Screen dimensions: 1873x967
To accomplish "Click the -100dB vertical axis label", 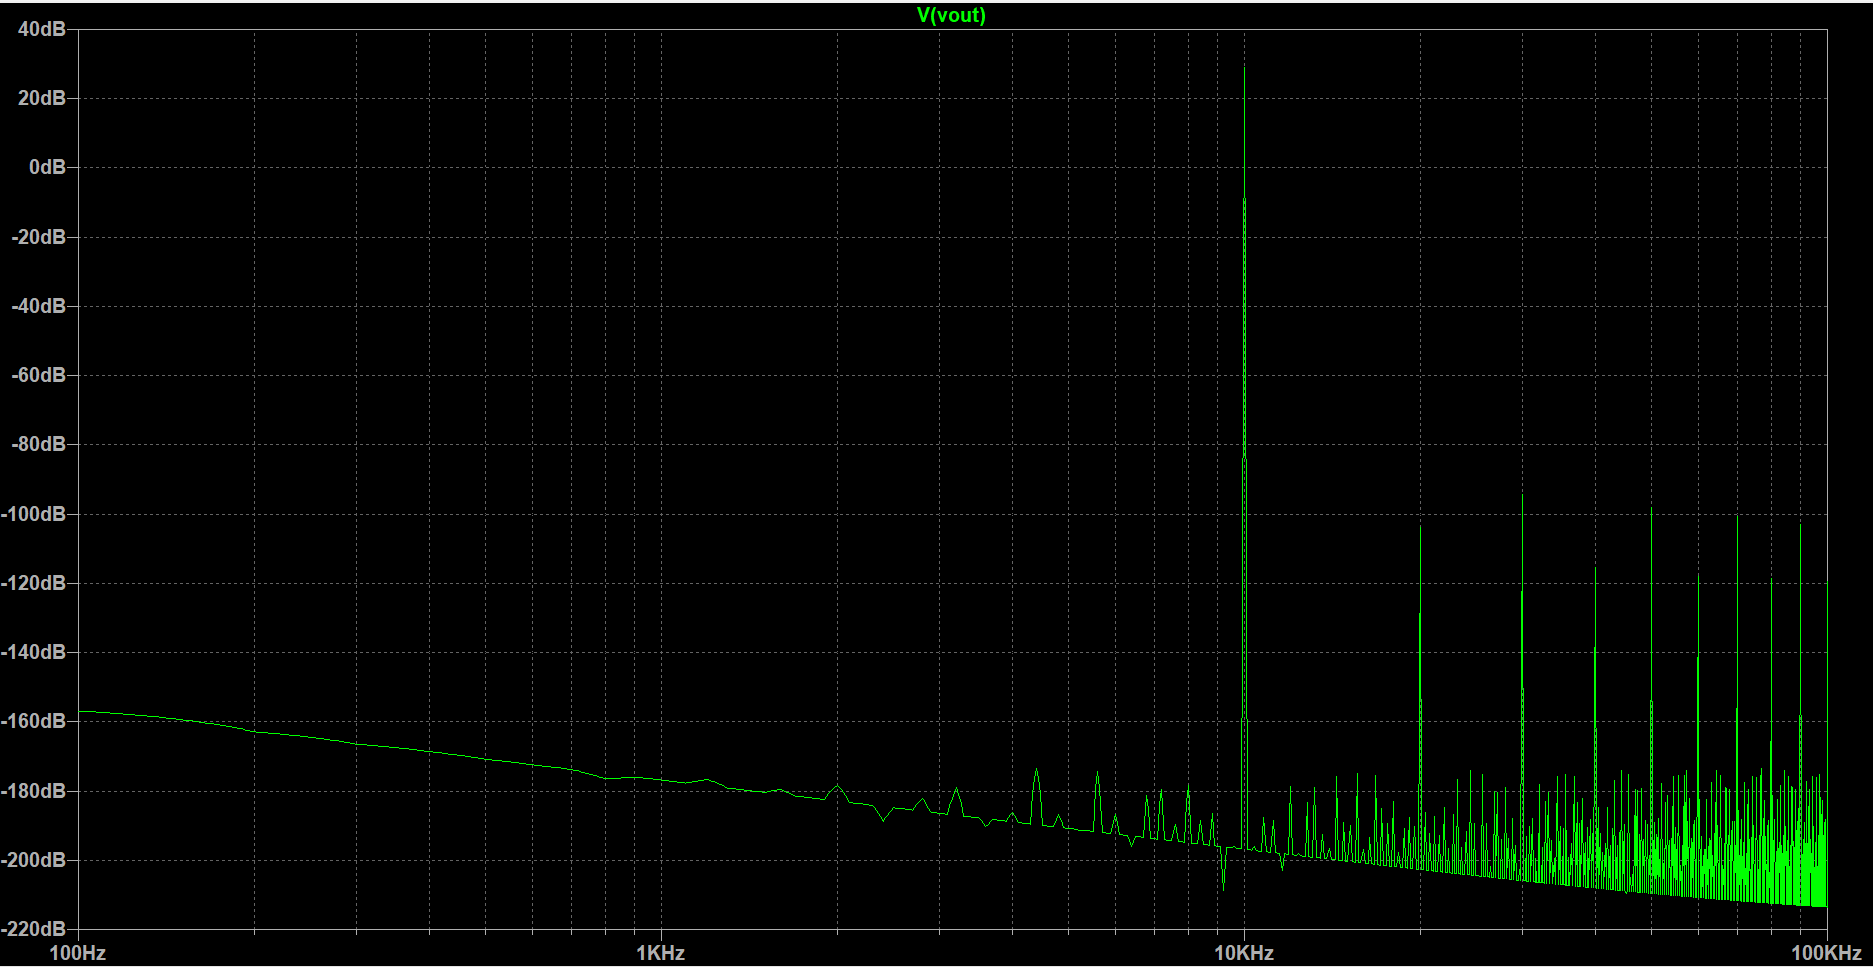I will click(34, 514).
